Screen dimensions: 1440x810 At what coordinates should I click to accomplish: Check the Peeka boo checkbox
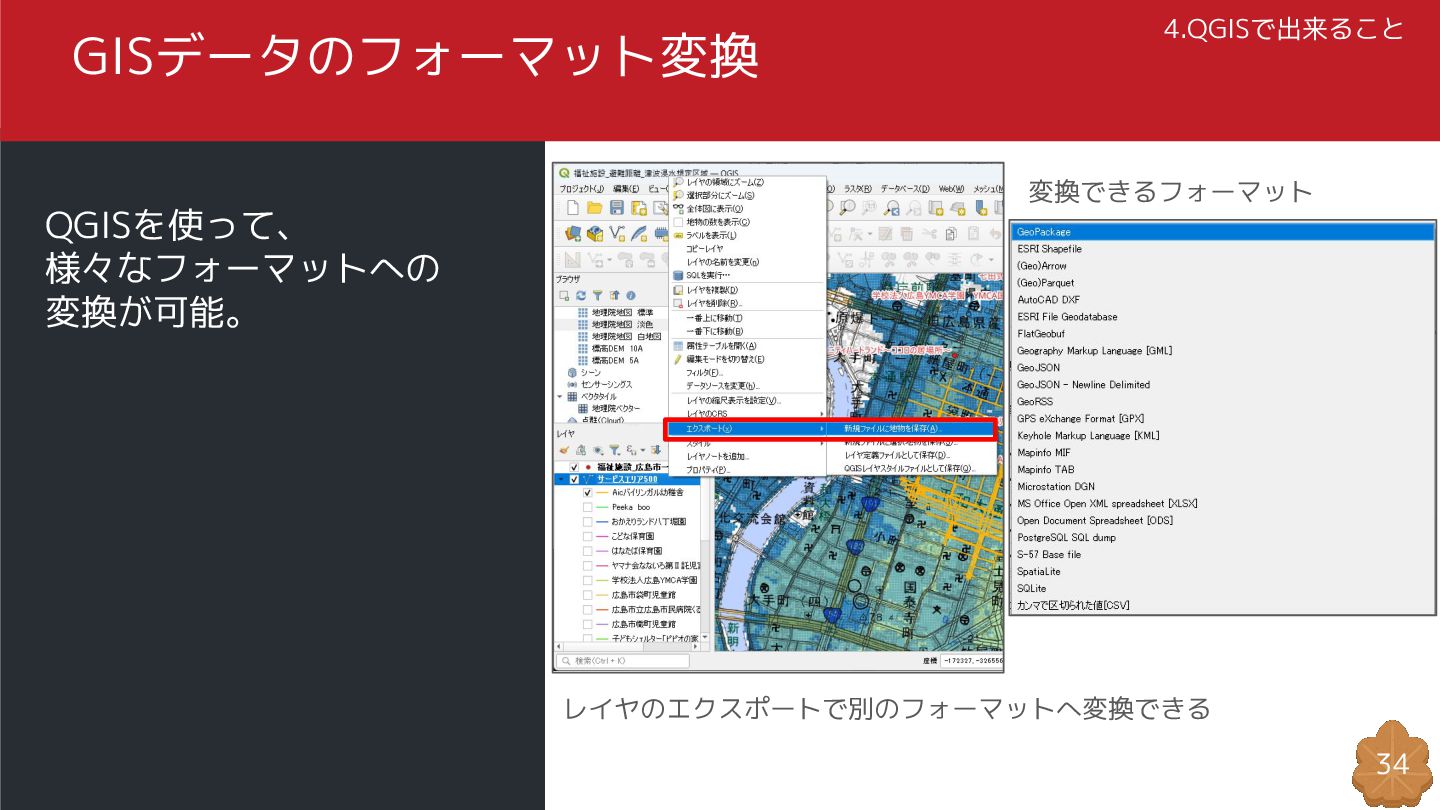588,507
